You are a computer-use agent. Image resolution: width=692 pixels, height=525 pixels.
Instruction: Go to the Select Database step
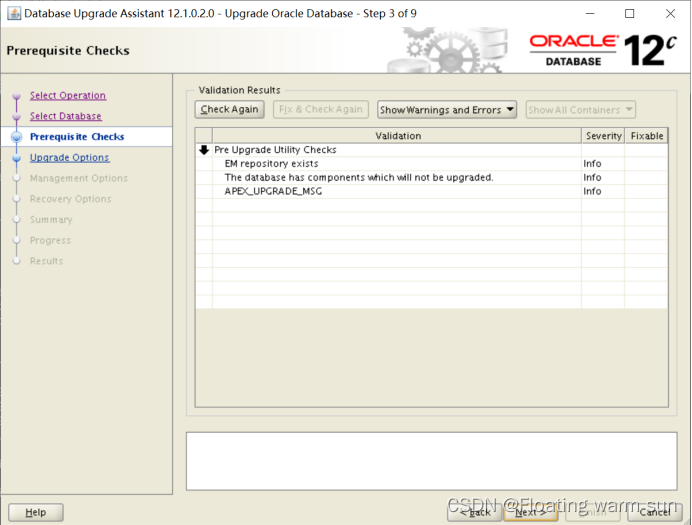[66, 116]
